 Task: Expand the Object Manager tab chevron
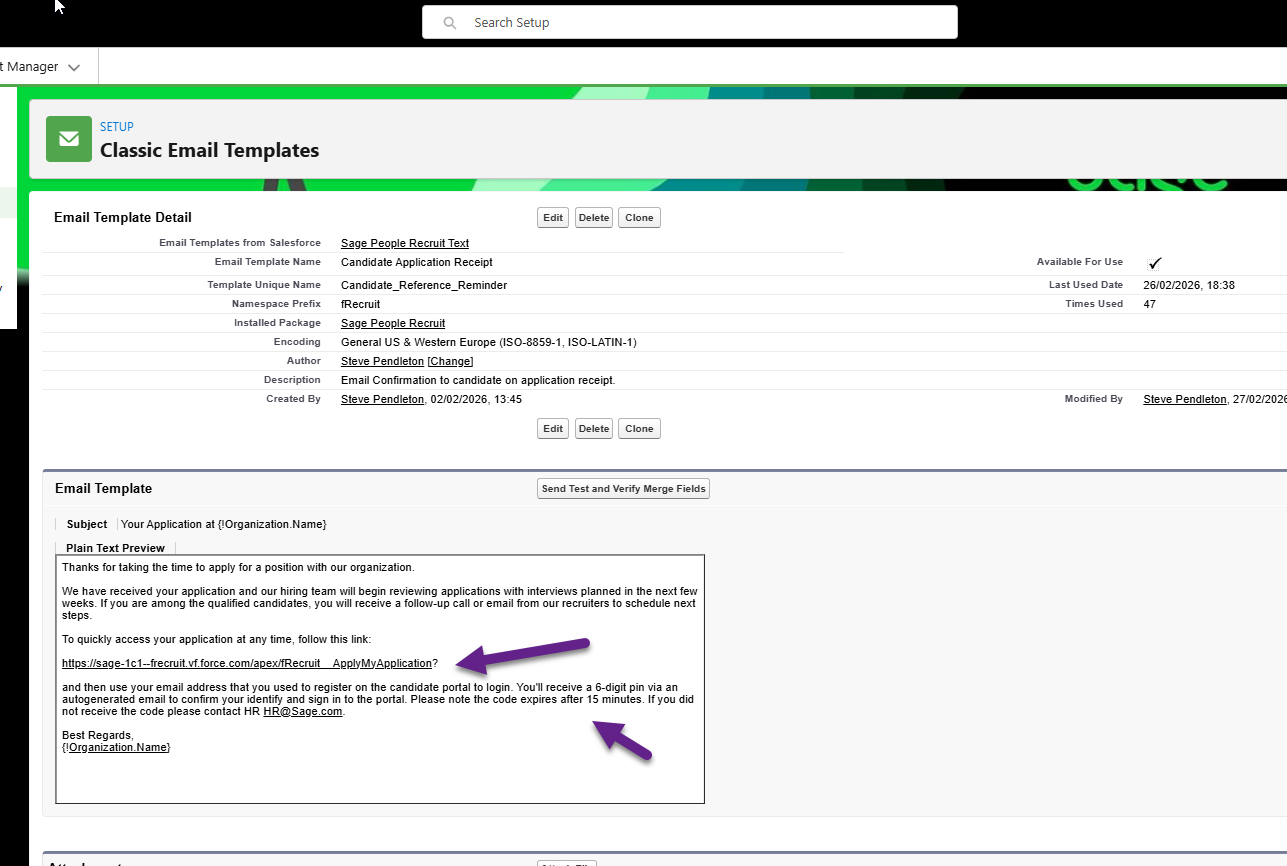[x=74, y=67]
